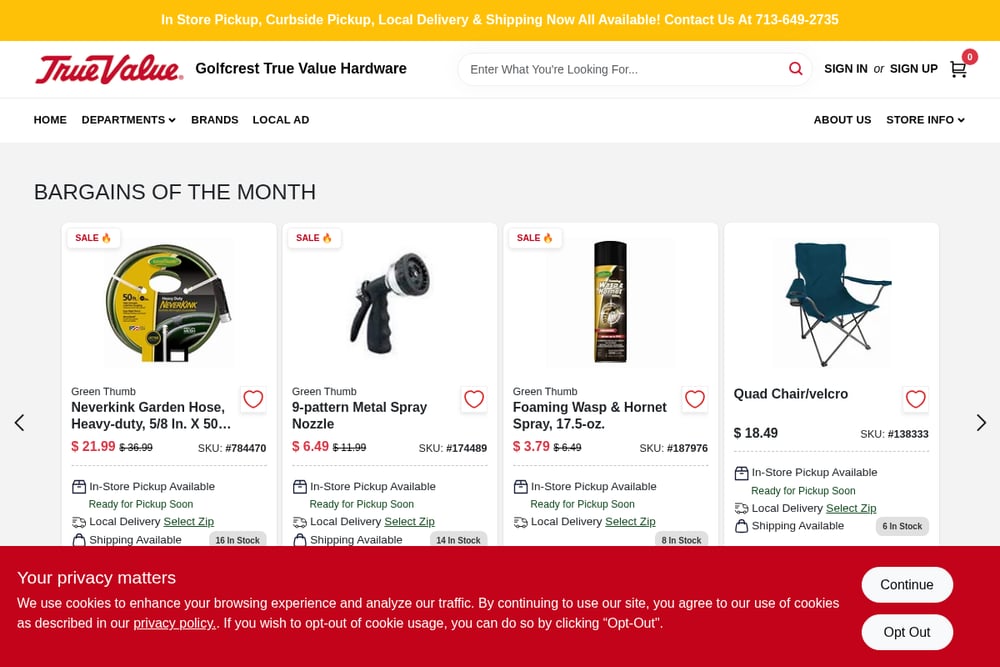This screenshot has height=667, width=1000.
Task: Open the About Us page
Action: (842, 120)
